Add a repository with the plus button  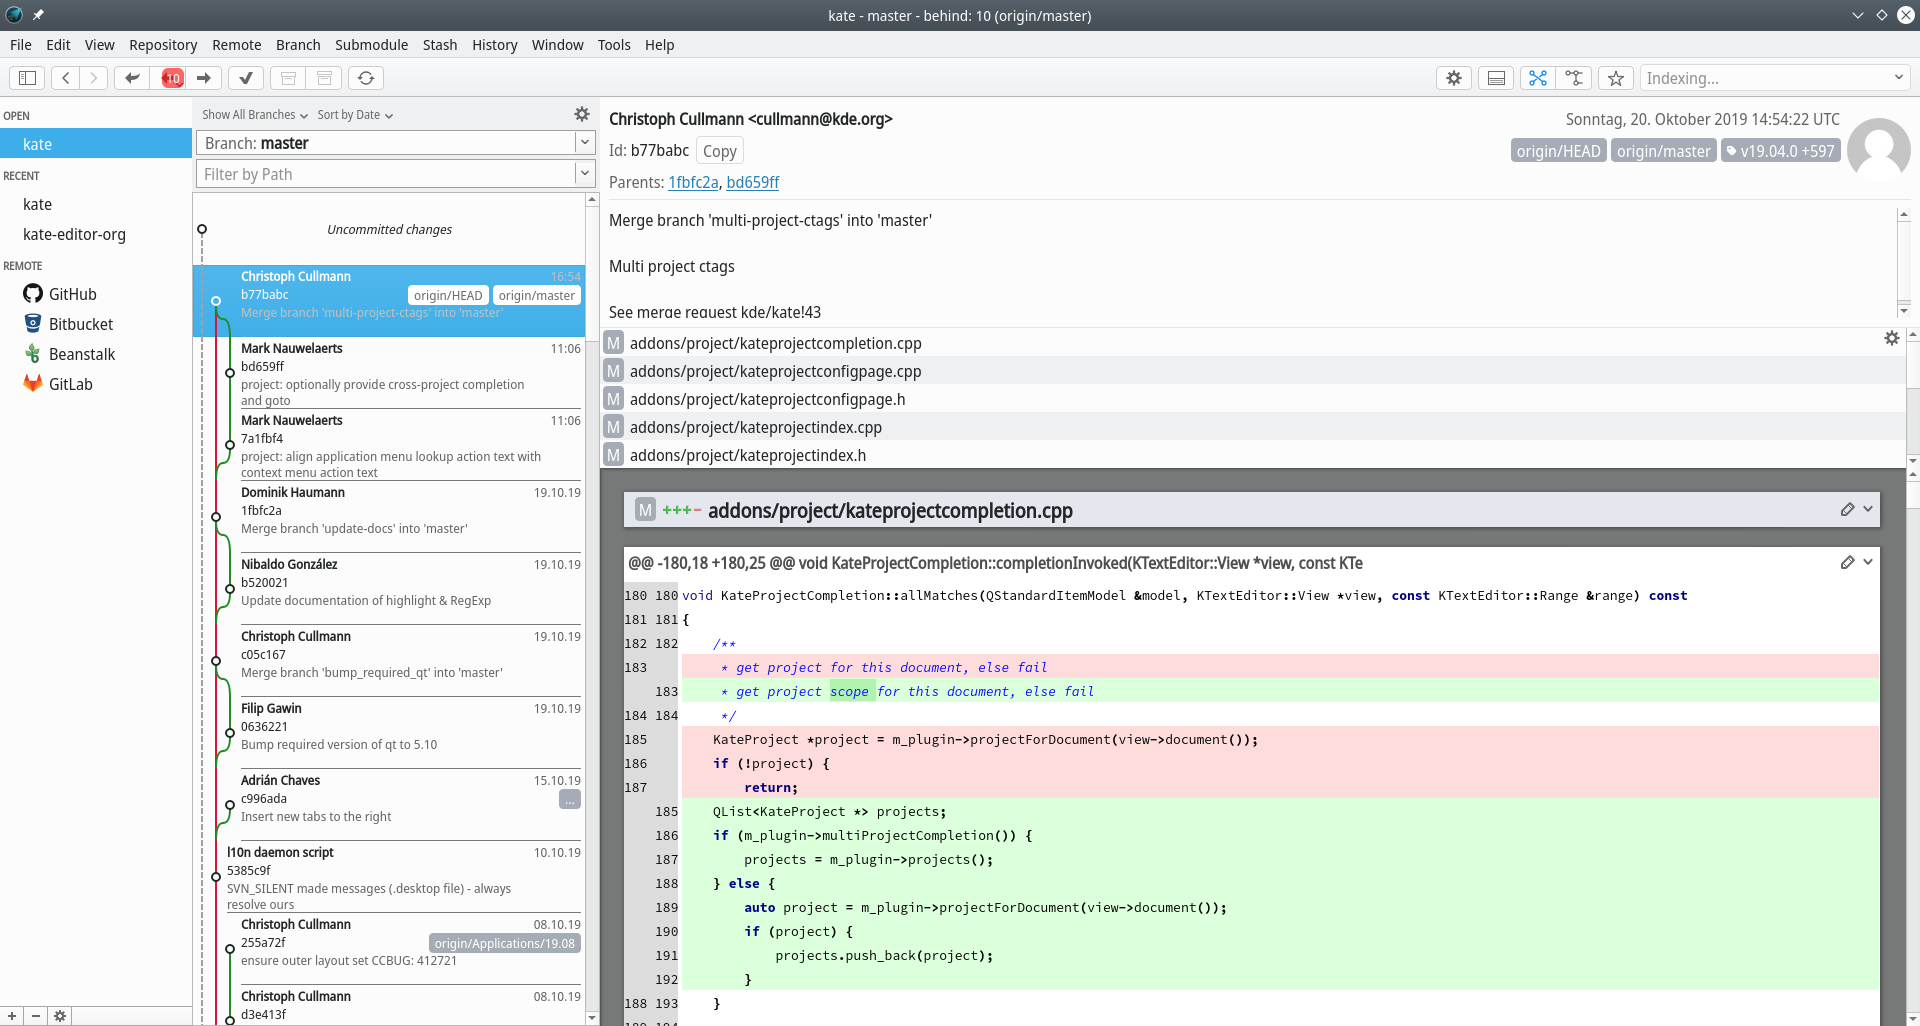click(12, 1016)
